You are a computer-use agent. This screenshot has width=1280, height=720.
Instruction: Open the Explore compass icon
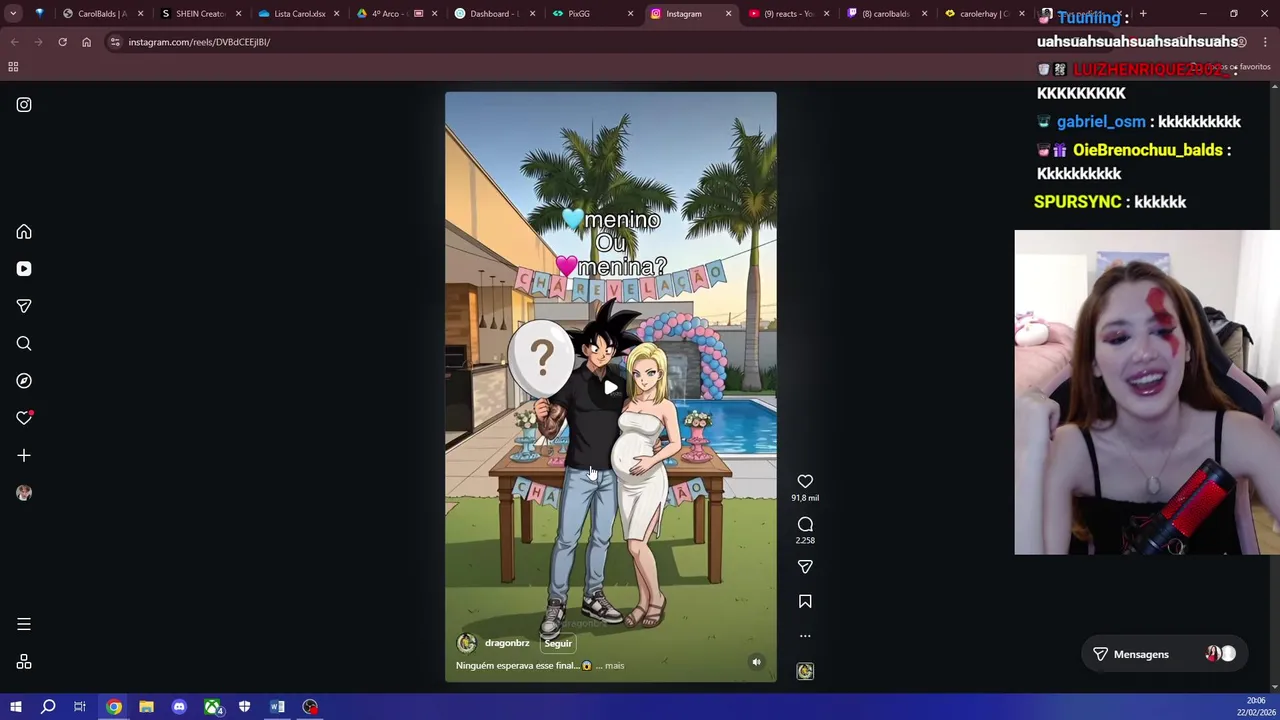24,381
